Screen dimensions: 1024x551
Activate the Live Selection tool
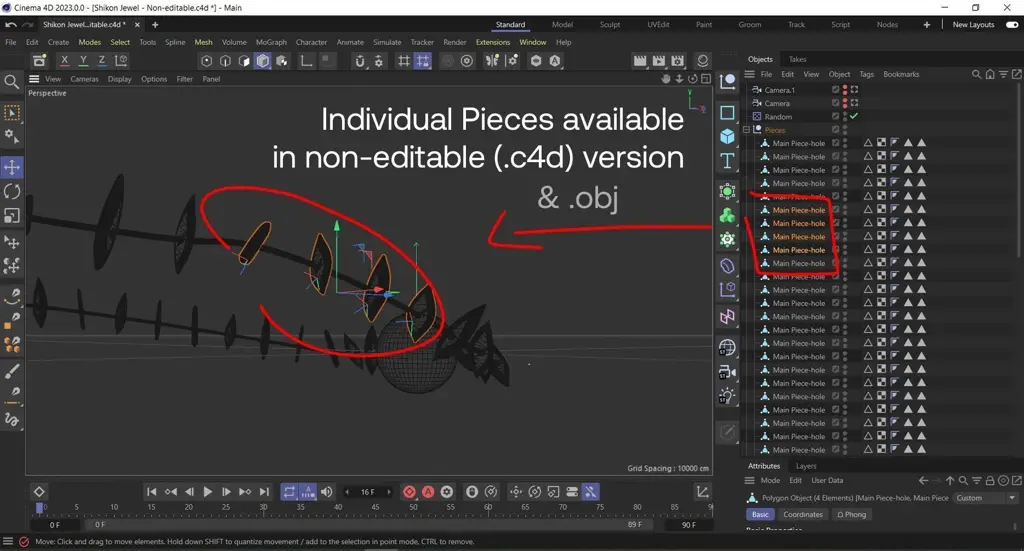point(12,113)
